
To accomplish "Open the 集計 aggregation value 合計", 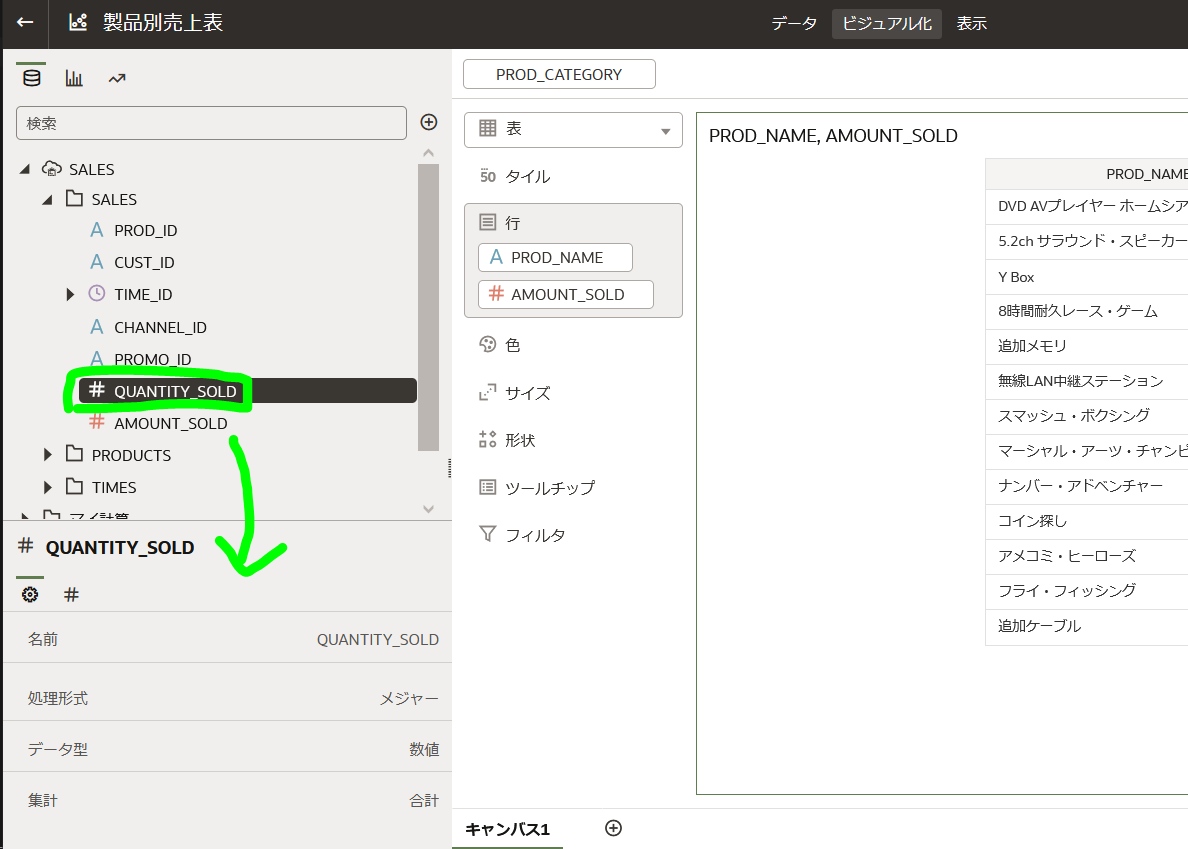I will tap(424, 801).
